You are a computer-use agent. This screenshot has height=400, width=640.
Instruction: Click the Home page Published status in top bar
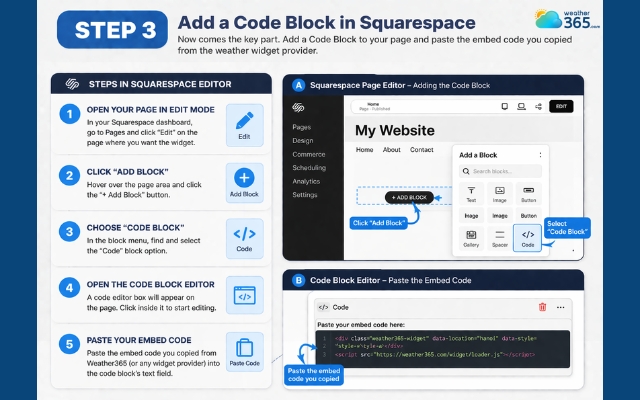pos(374,107)
